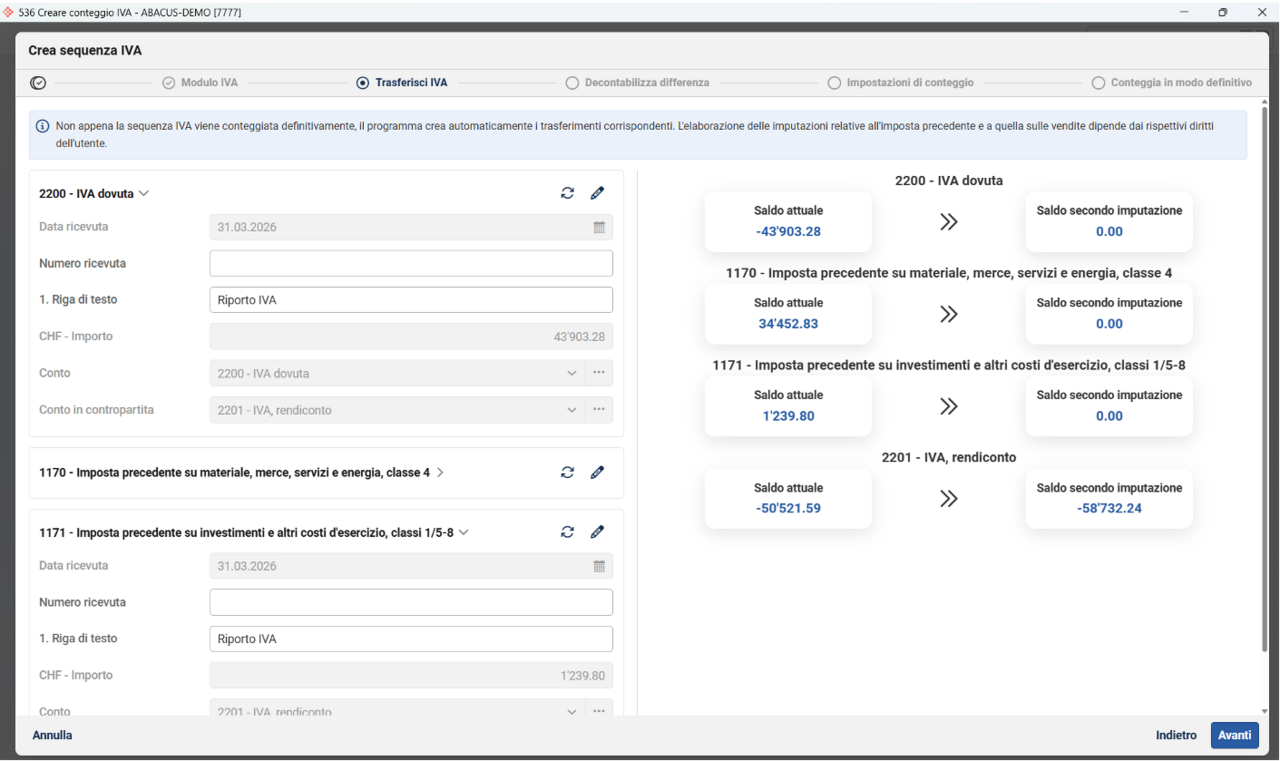
Task: Open calendar picker for 2200 Data ricevuta
Action: (x=599, y=227)
